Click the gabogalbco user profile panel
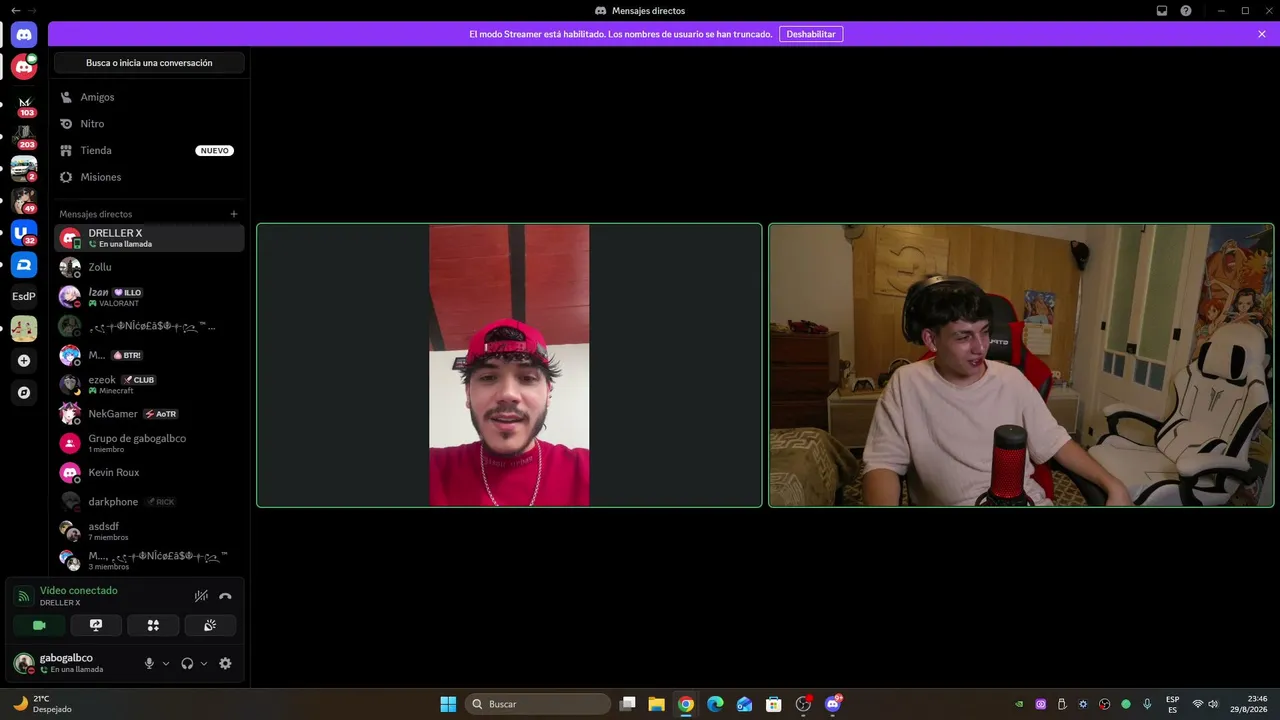Image resolution: width=1280 pixels, height=720 pixels. [x=72, y=663]
